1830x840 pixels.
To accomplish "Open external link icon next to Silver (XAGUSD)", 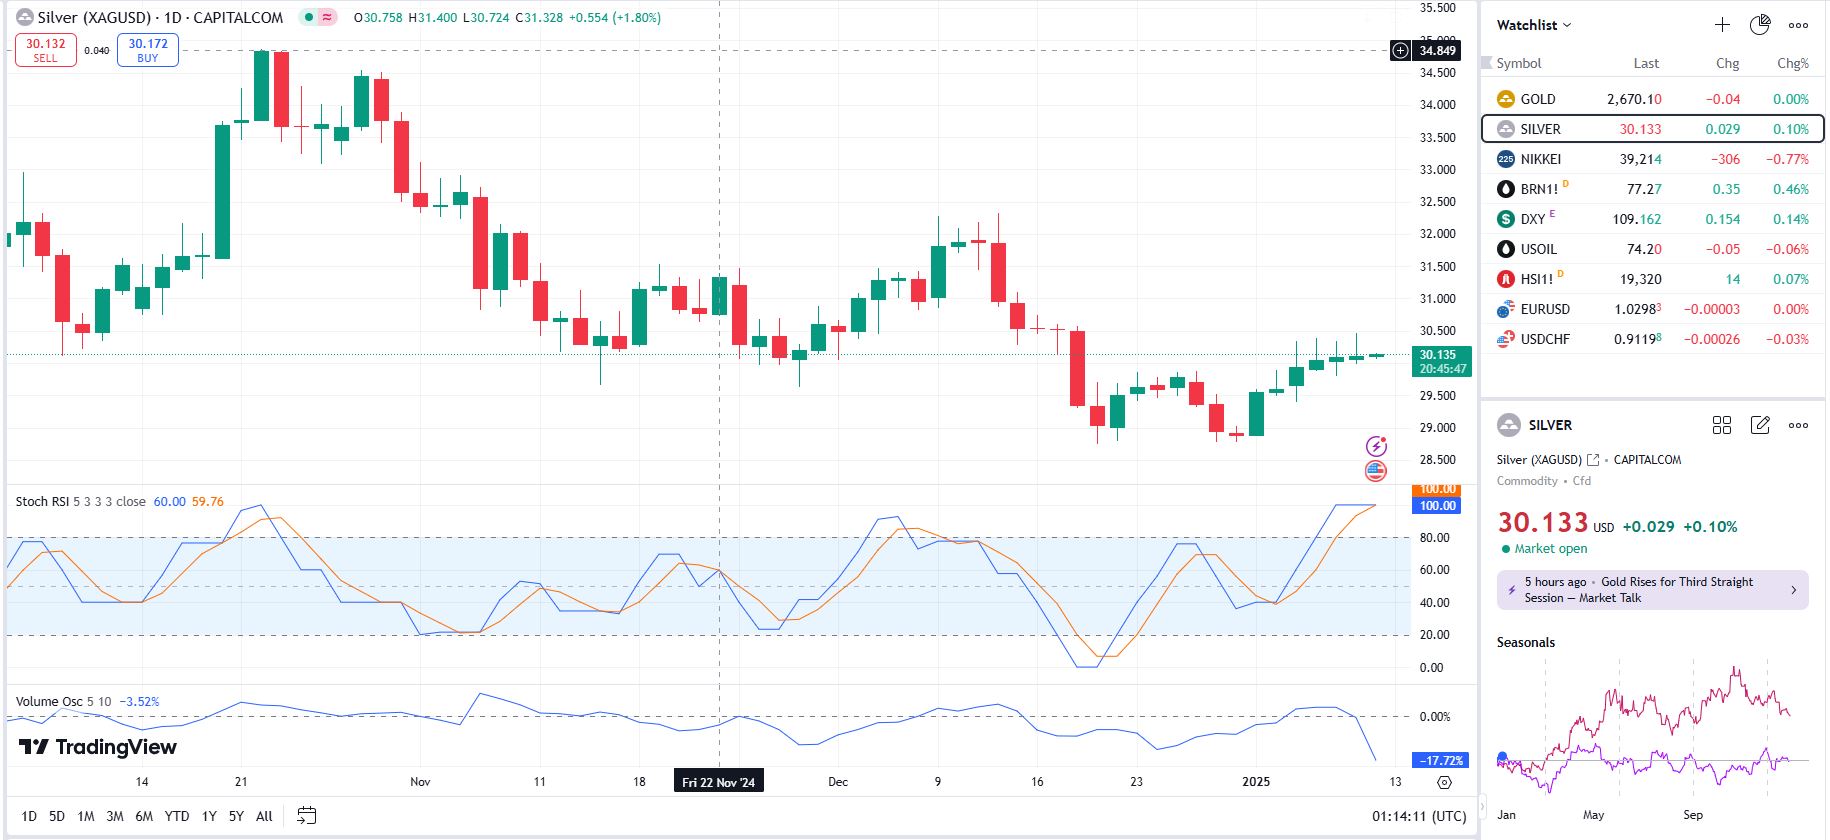I will tap(1593, 460).
